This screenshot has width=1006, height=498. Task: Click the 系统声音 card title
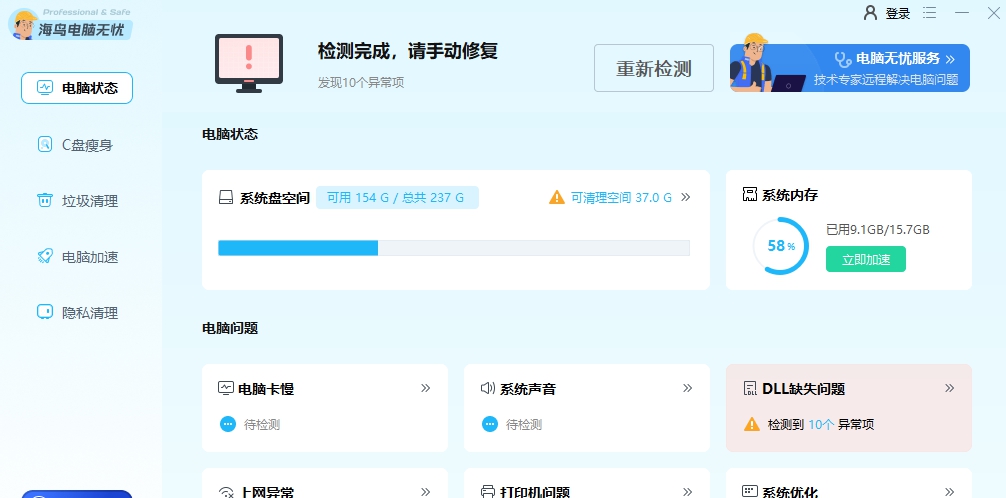528,389
